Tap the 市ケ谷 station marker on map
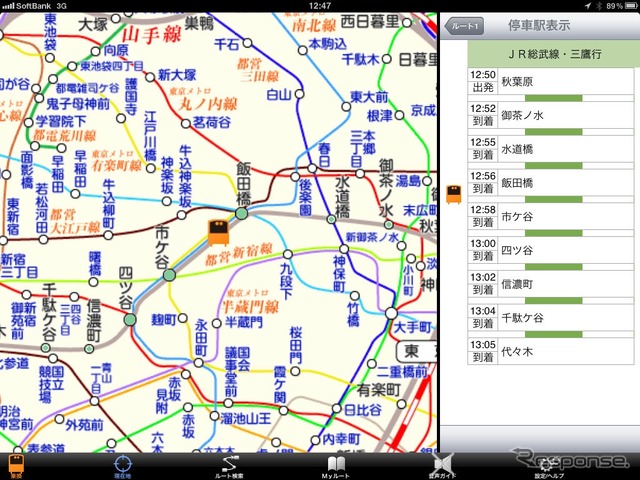 pos(169,275)
